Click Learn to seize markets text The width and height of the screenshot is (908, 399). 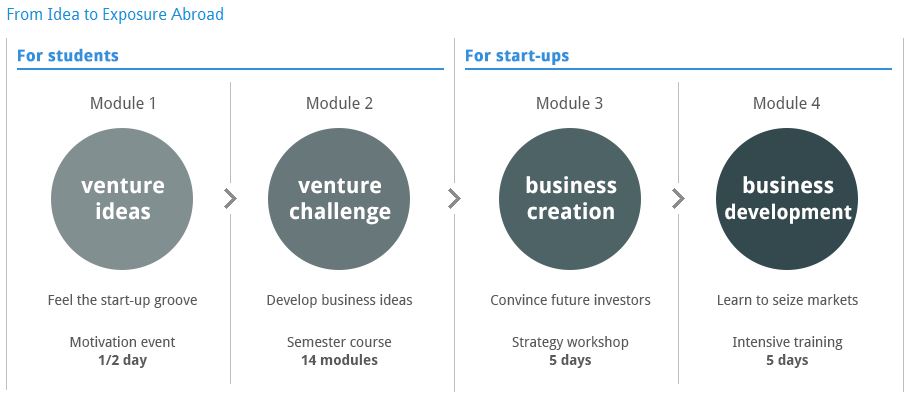(788, 300)
